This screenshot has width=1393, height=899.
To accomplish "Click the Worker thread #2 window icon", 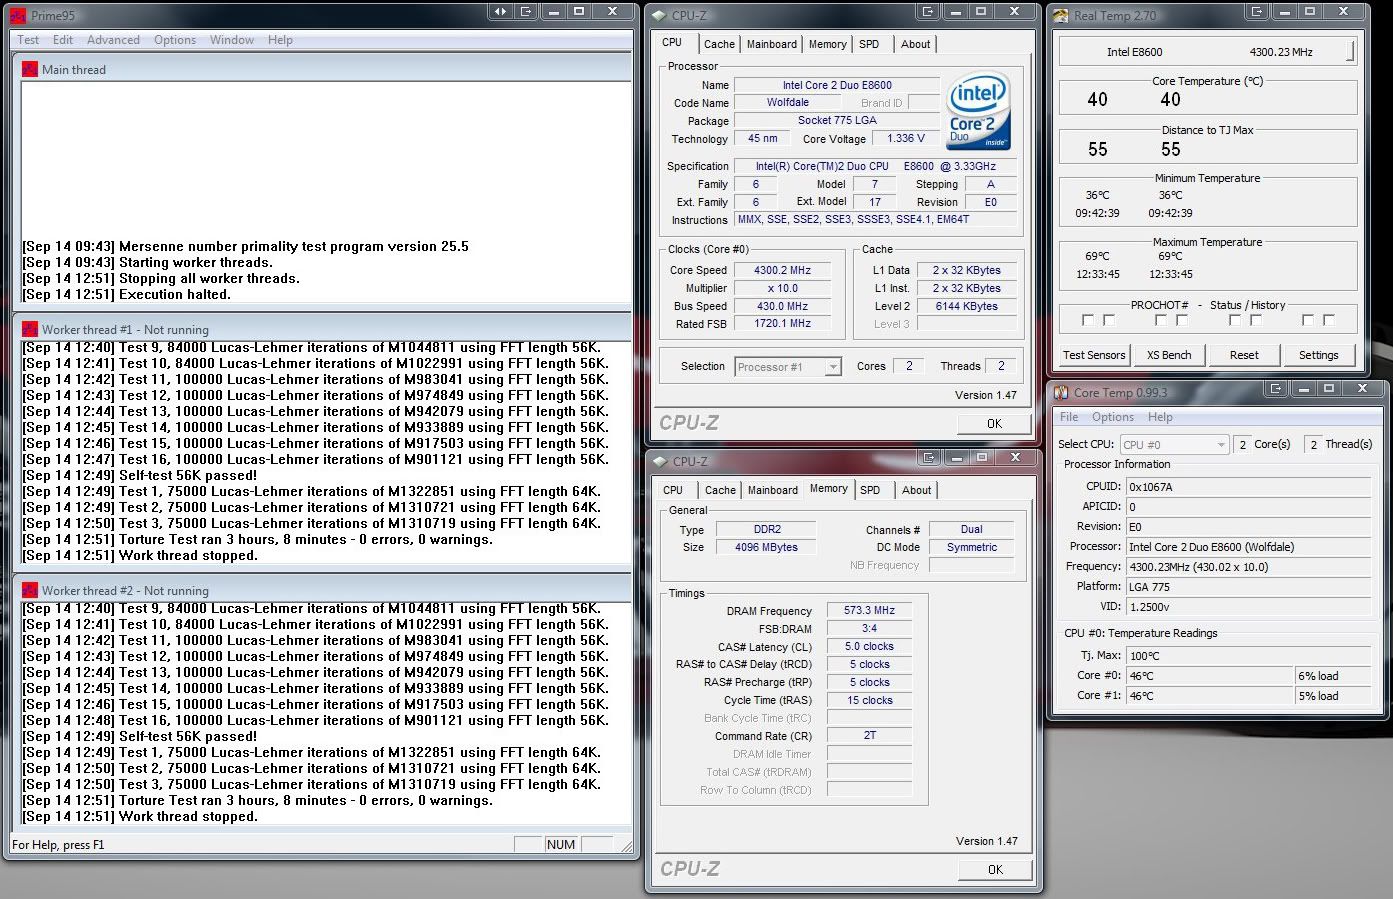I will [x=30, y=590].
